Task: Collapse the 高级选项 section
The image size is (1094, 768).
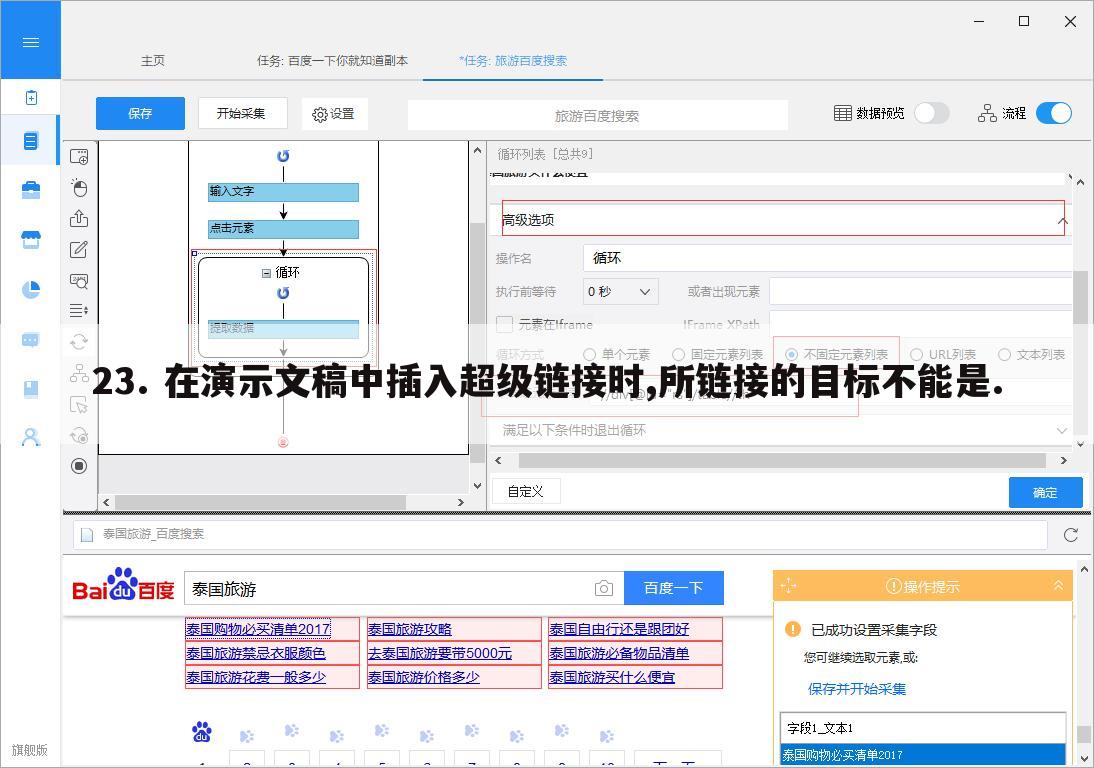Action: click(1063, 219)
